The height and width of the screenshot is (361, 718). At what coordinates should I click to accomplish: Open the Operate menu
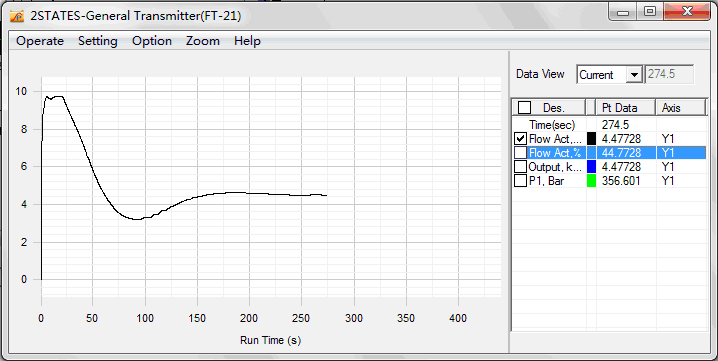[x=40, y=41]
